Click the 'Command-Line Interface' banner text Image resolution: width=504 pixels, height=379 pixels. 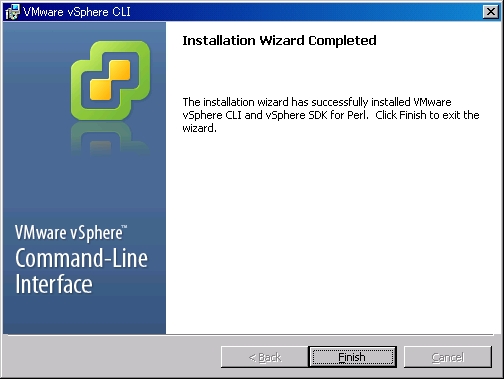point(81,271)
